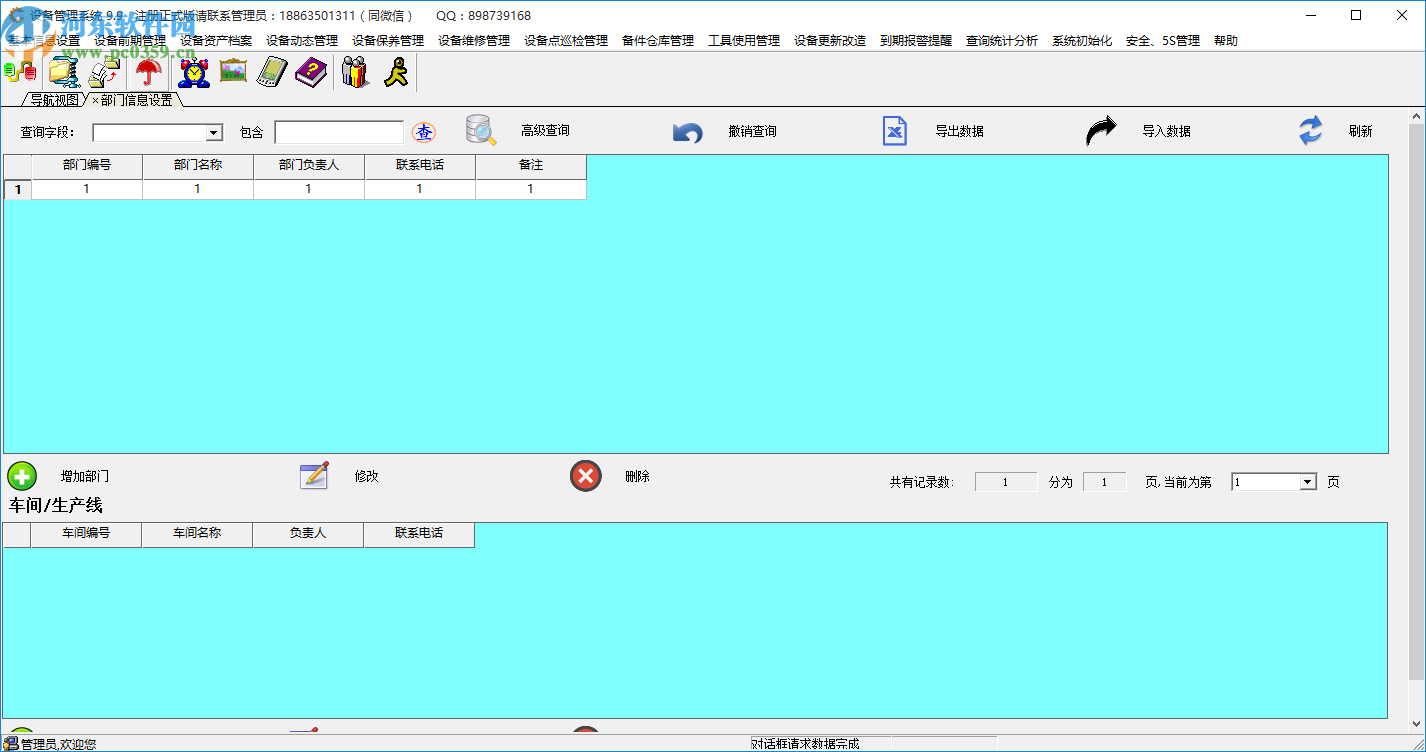Screen dimensions: 1426x752
Task: Open the 设备点巡检管理 menu
Action: click(x=566, y=41)
